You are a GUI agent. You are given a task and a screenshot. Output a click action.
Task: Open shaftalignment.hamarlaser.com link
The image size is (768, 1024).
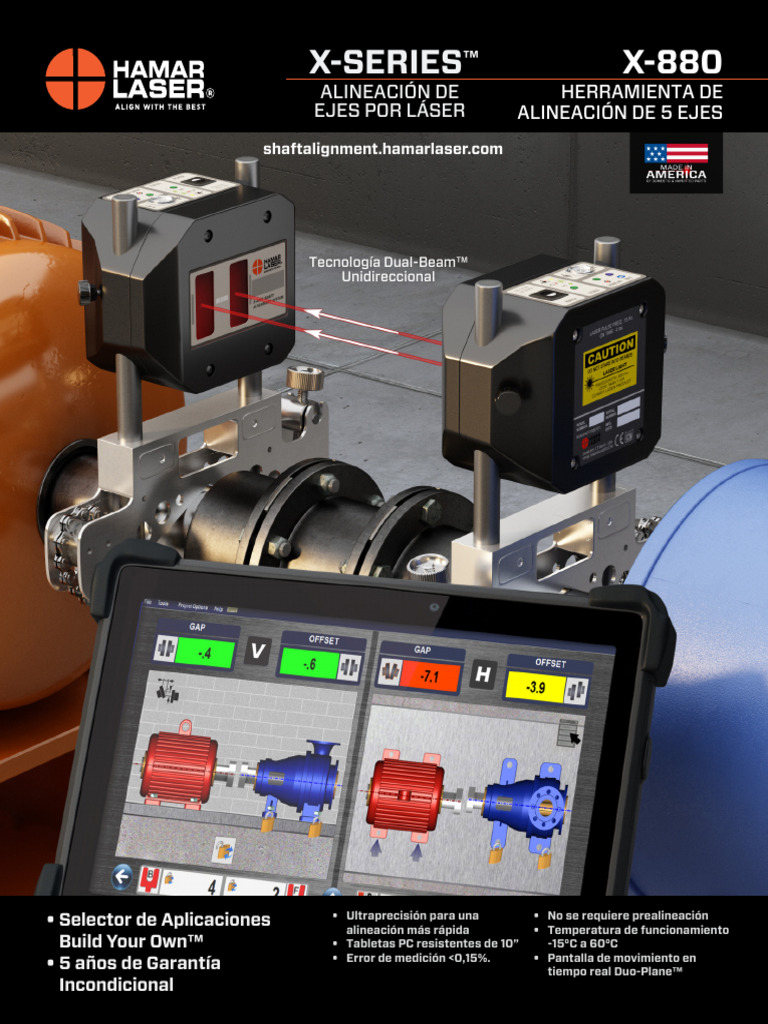[x=383, y=149]
